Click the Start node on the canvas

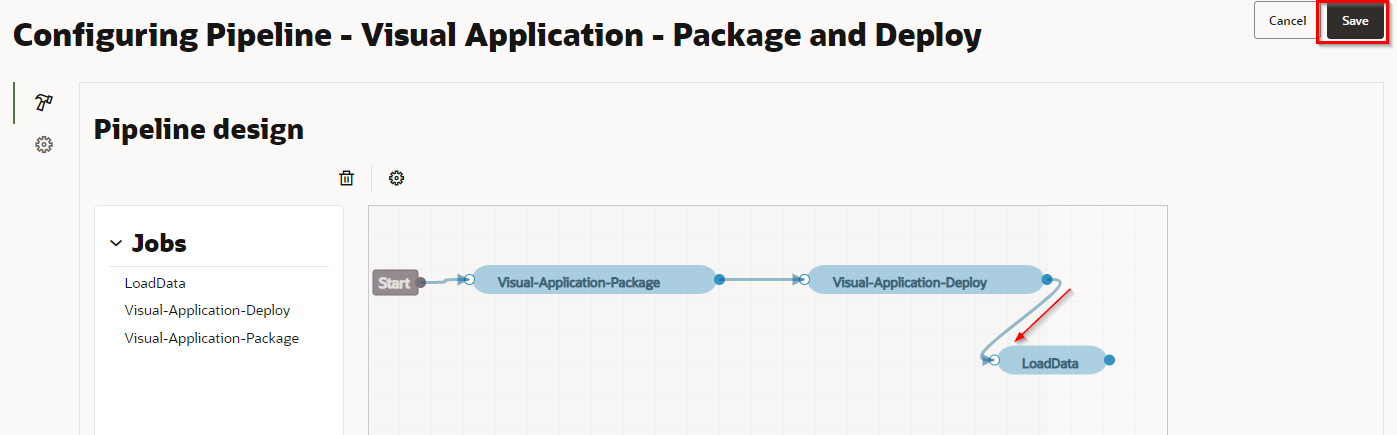click(x=393, y=283)
